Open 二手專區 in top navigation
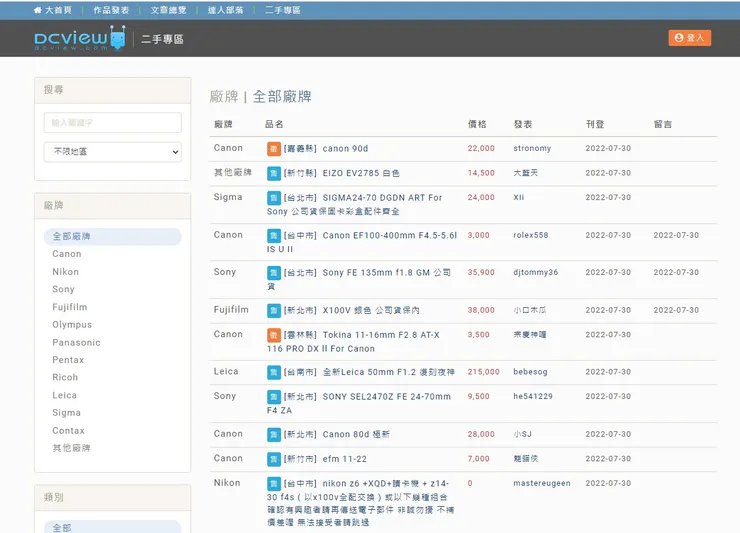This screenshot has height=533, width=740. click(282, 10)
